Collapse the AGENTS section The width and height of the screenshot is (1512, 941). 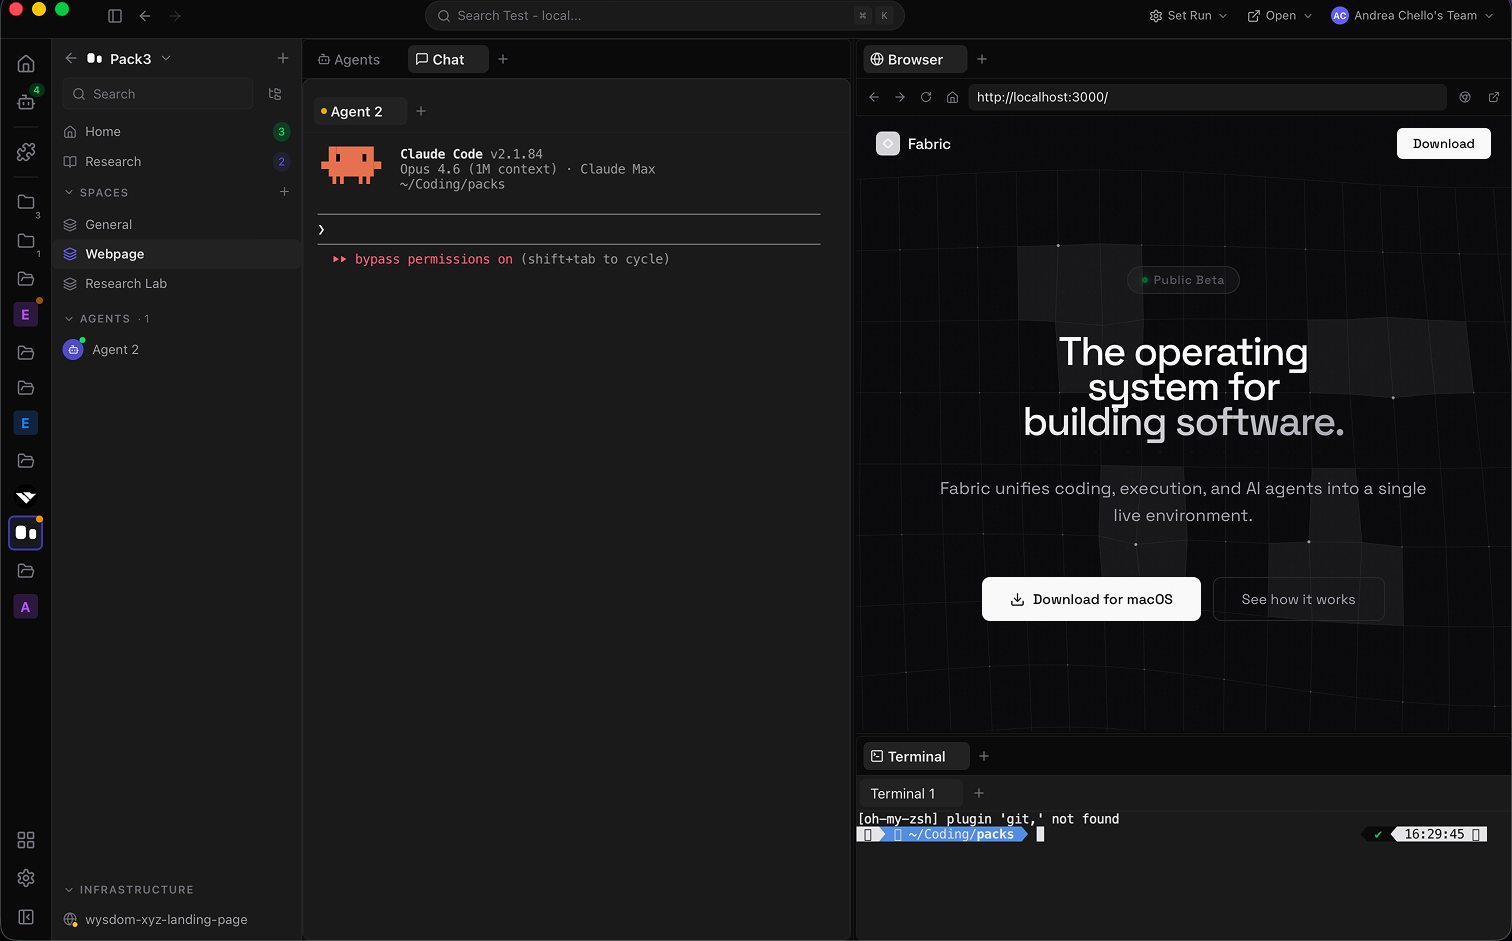click(x=69, y=318)
